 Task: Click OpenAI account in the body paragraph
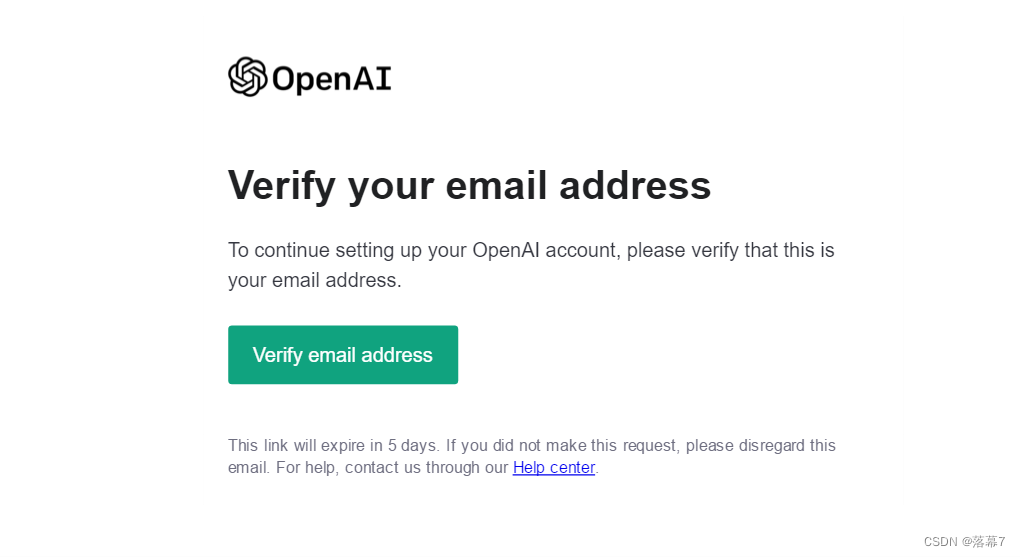point(544,251)
